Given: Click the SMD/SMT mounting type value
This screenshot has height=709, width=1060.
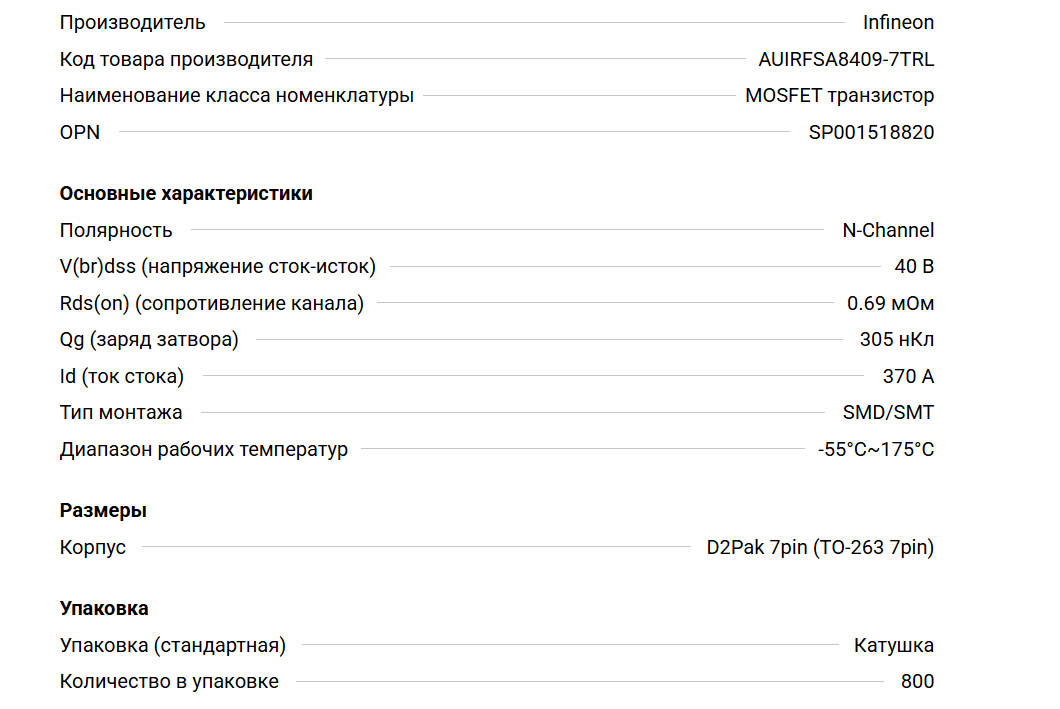Looking at the screenshot, I should [888, 412].
